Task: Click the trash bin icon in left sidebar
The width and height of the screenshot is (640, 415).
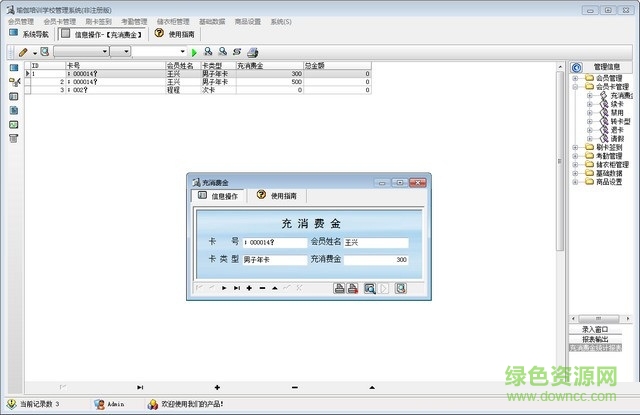Action: click(x=13, y=138)
